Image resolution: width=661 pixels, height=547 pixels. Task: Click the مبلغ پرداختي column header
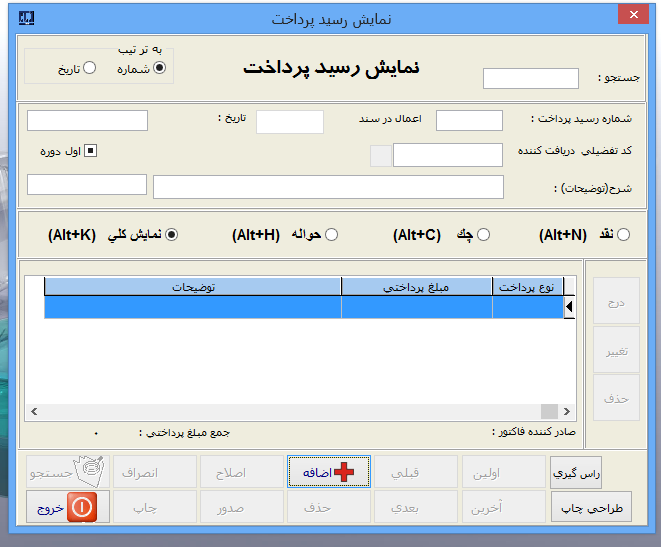point(416,287)
